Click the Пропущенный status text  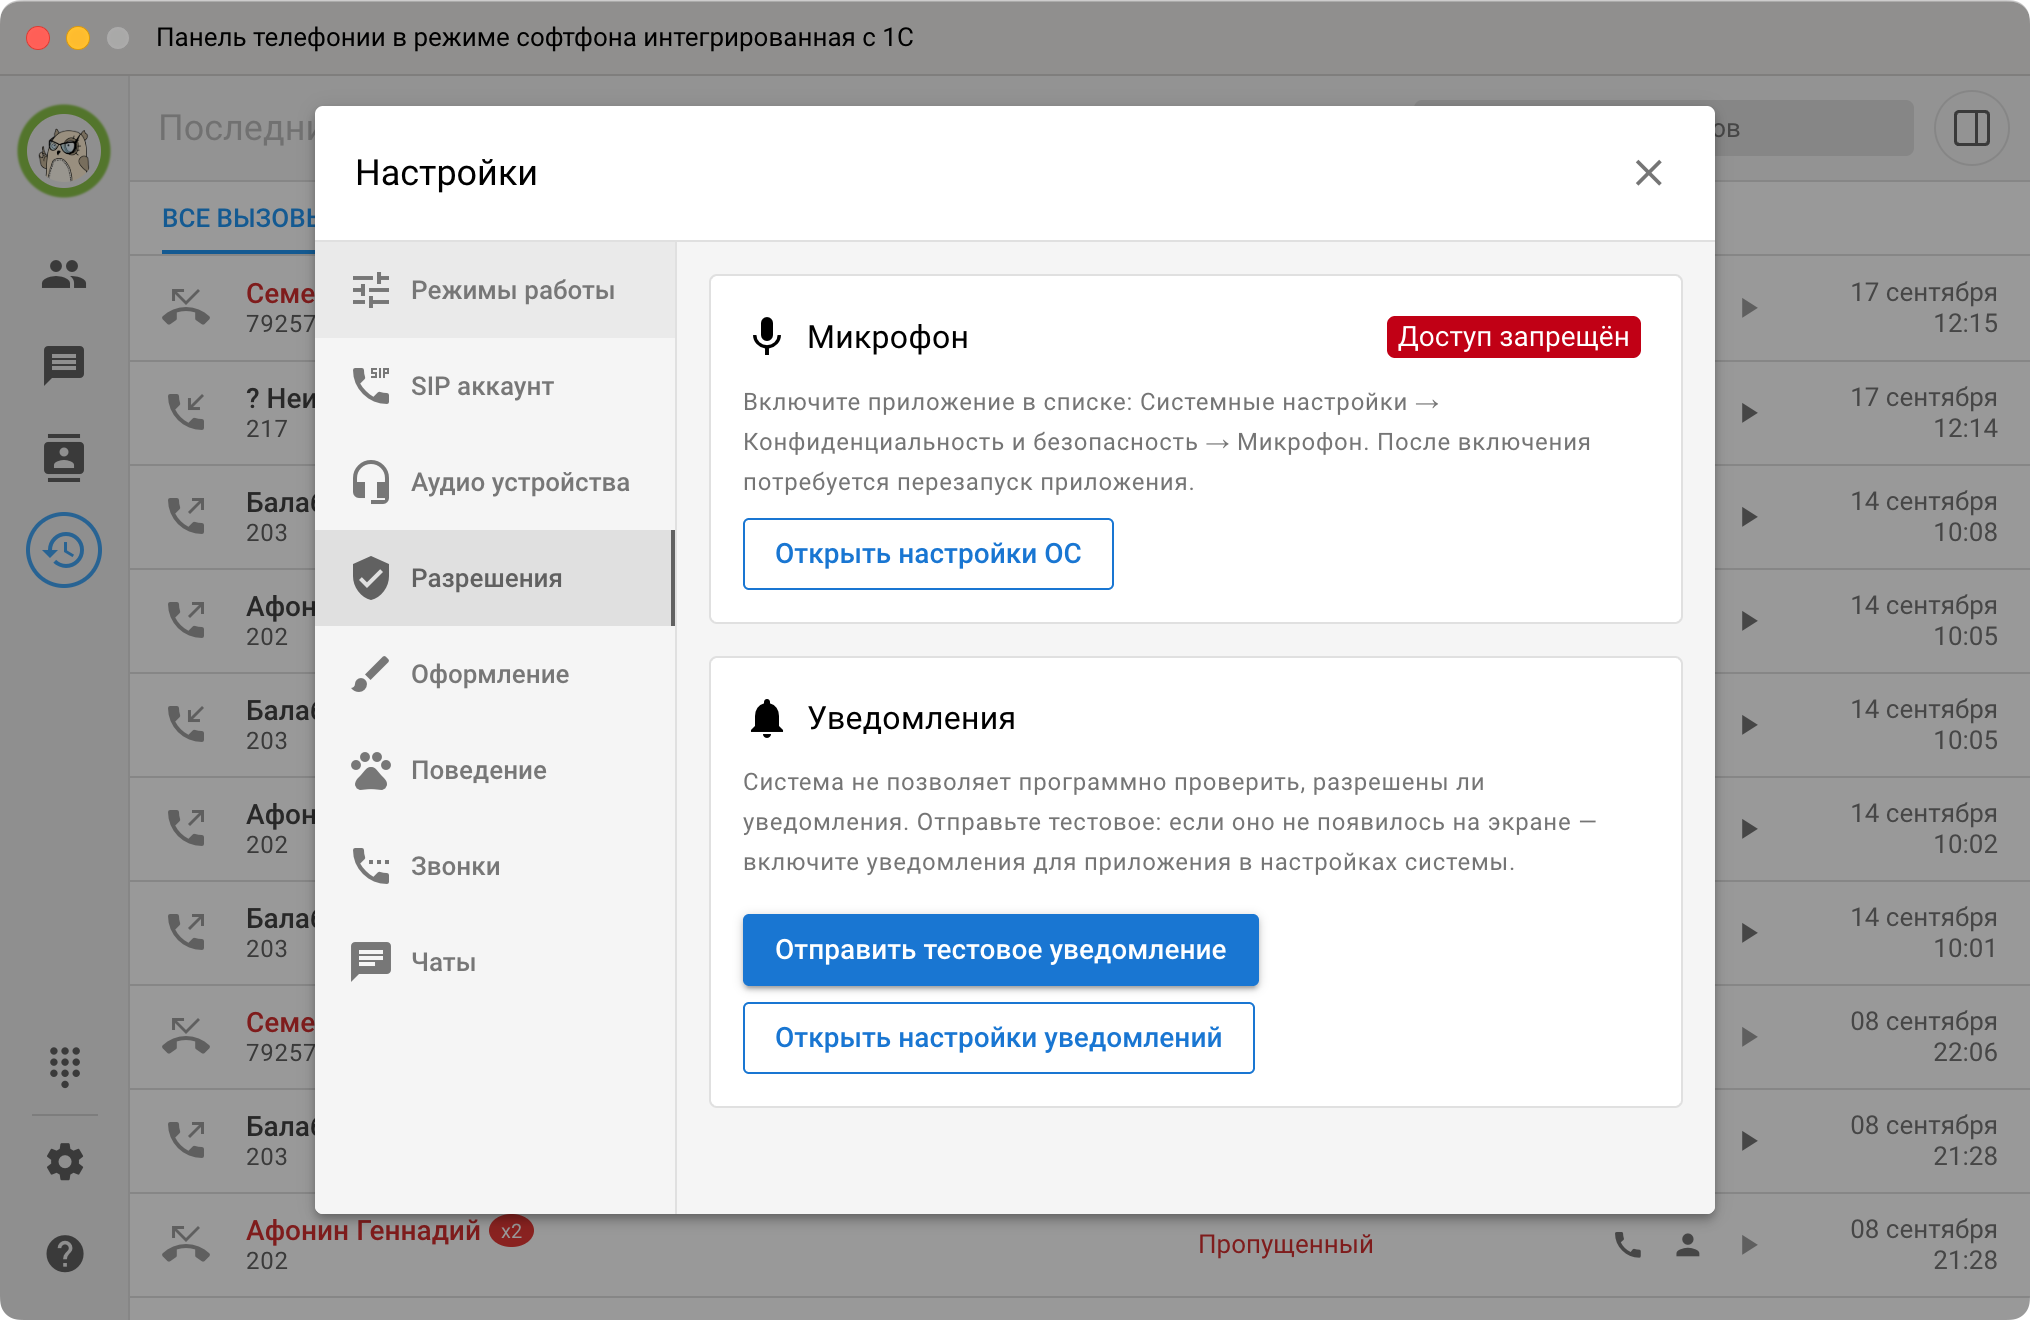click(x=1285, y=1245)
